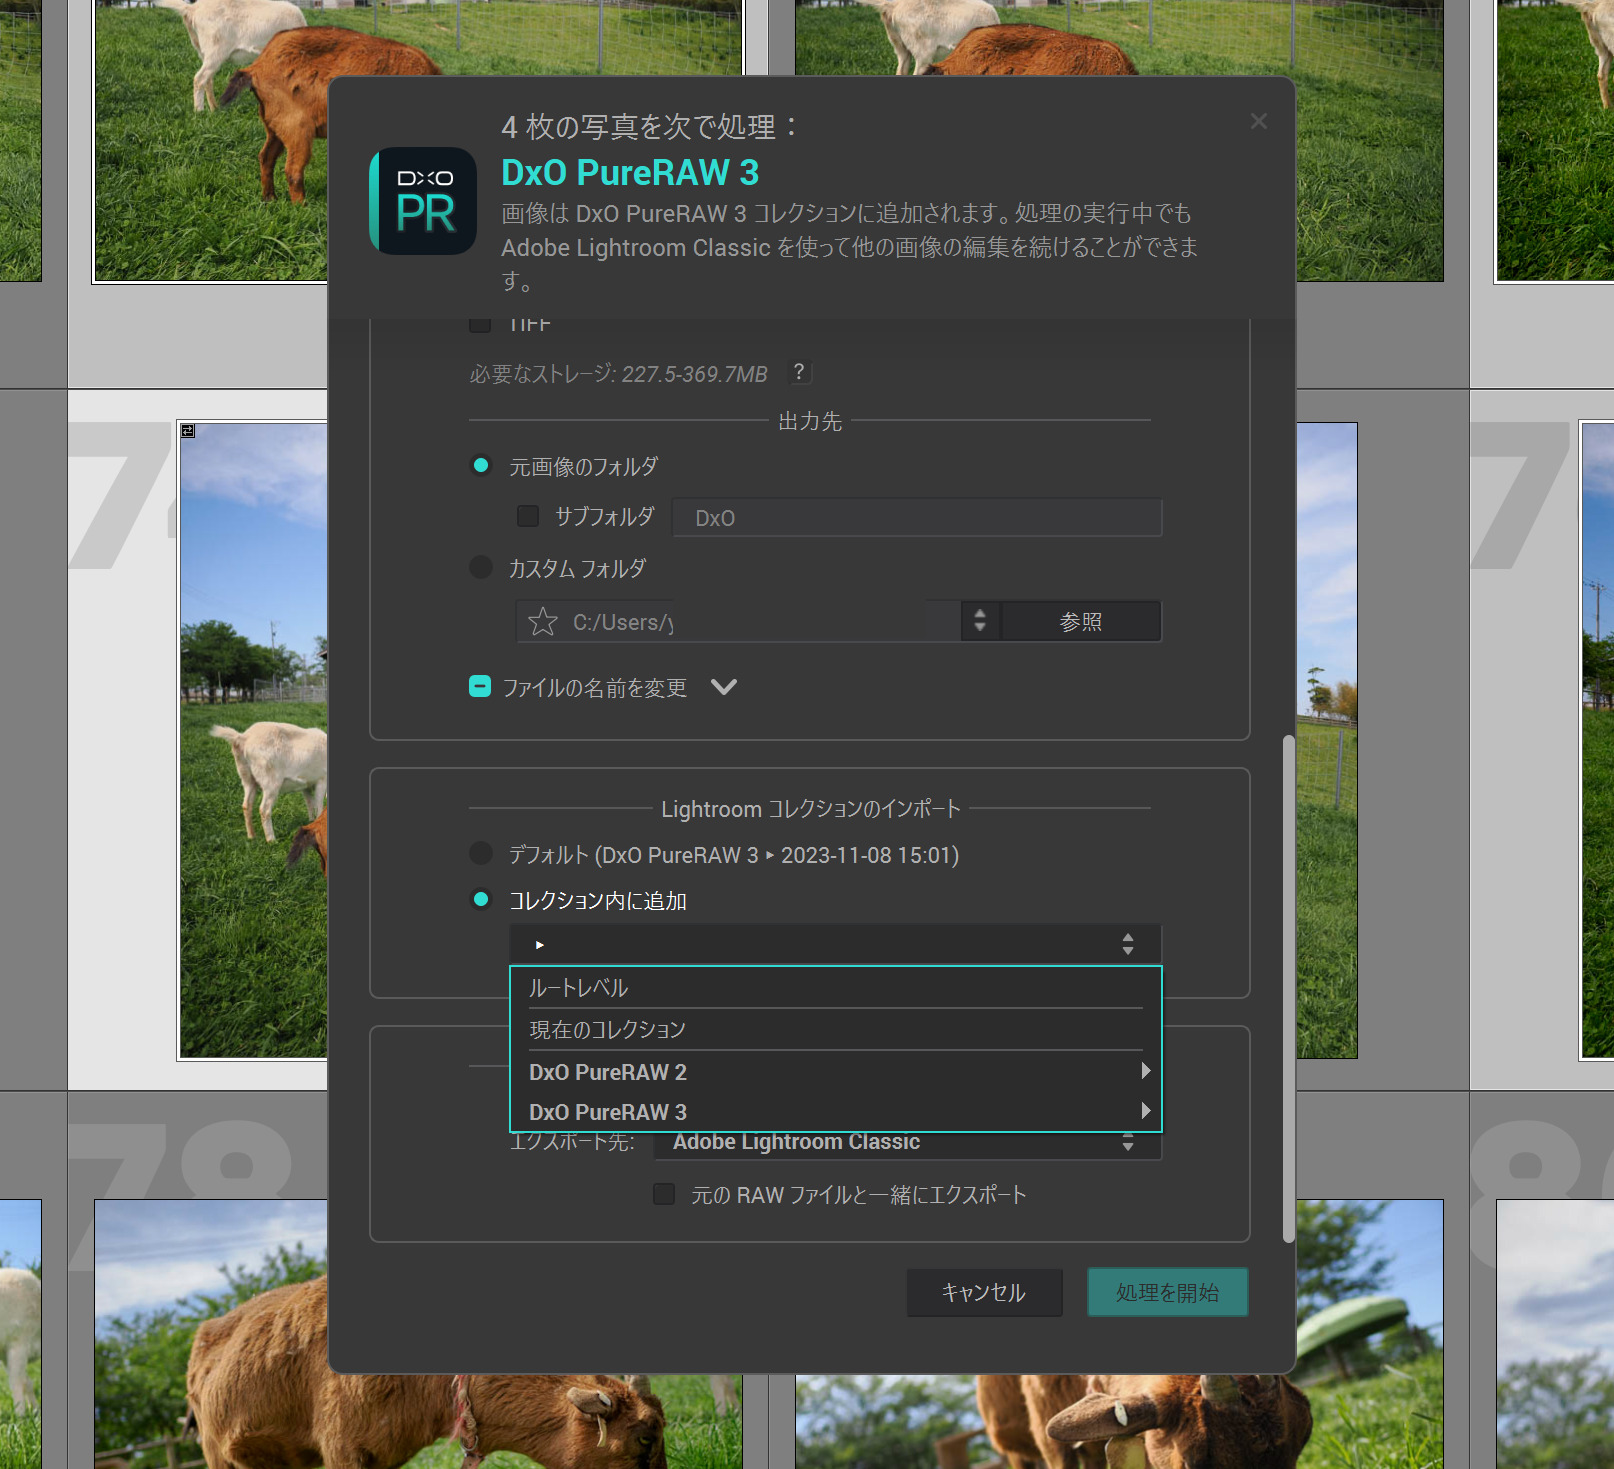Expand the DxO PureRAW 3 submenu arrow

tap(1146, 1111)
